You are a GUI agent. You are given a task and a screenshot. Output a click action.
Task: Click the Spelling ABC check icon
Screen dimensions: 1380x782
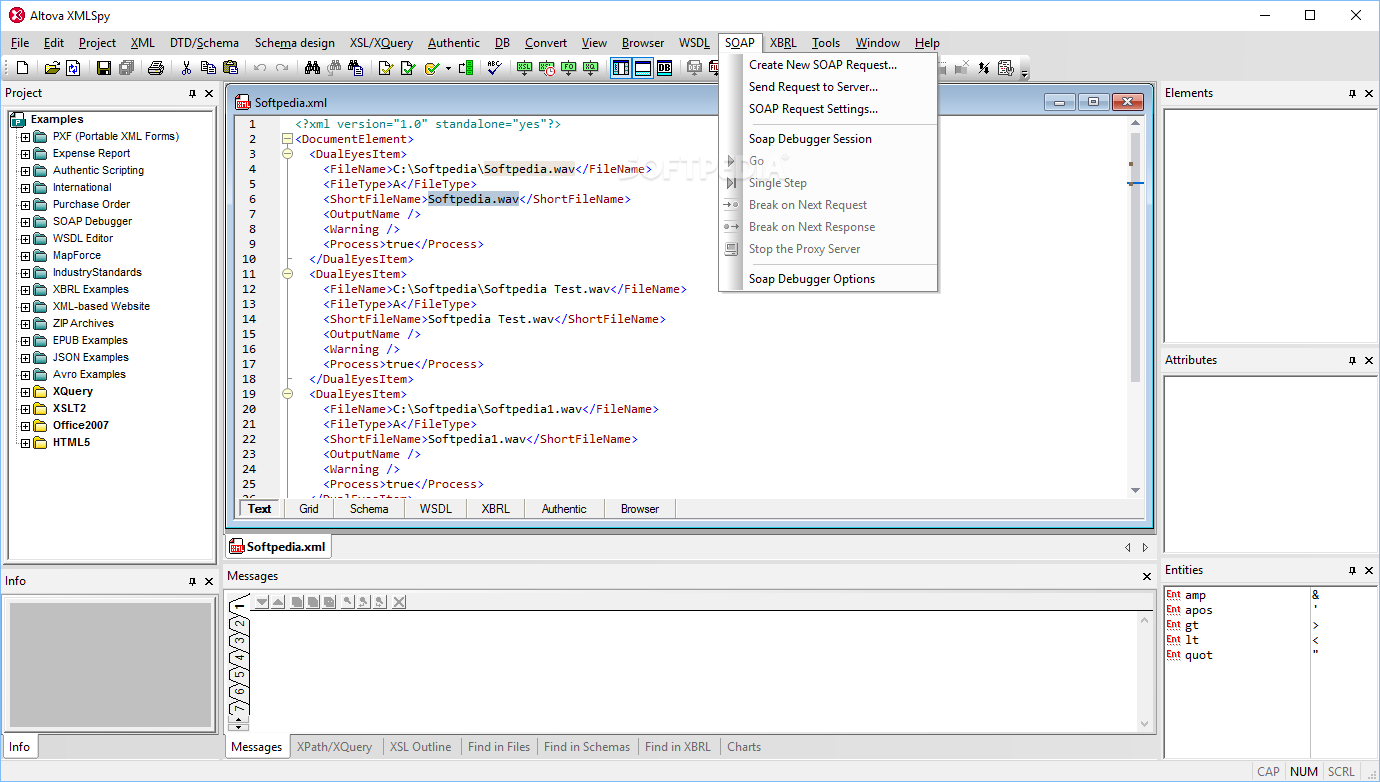click(x=493, y=68)
